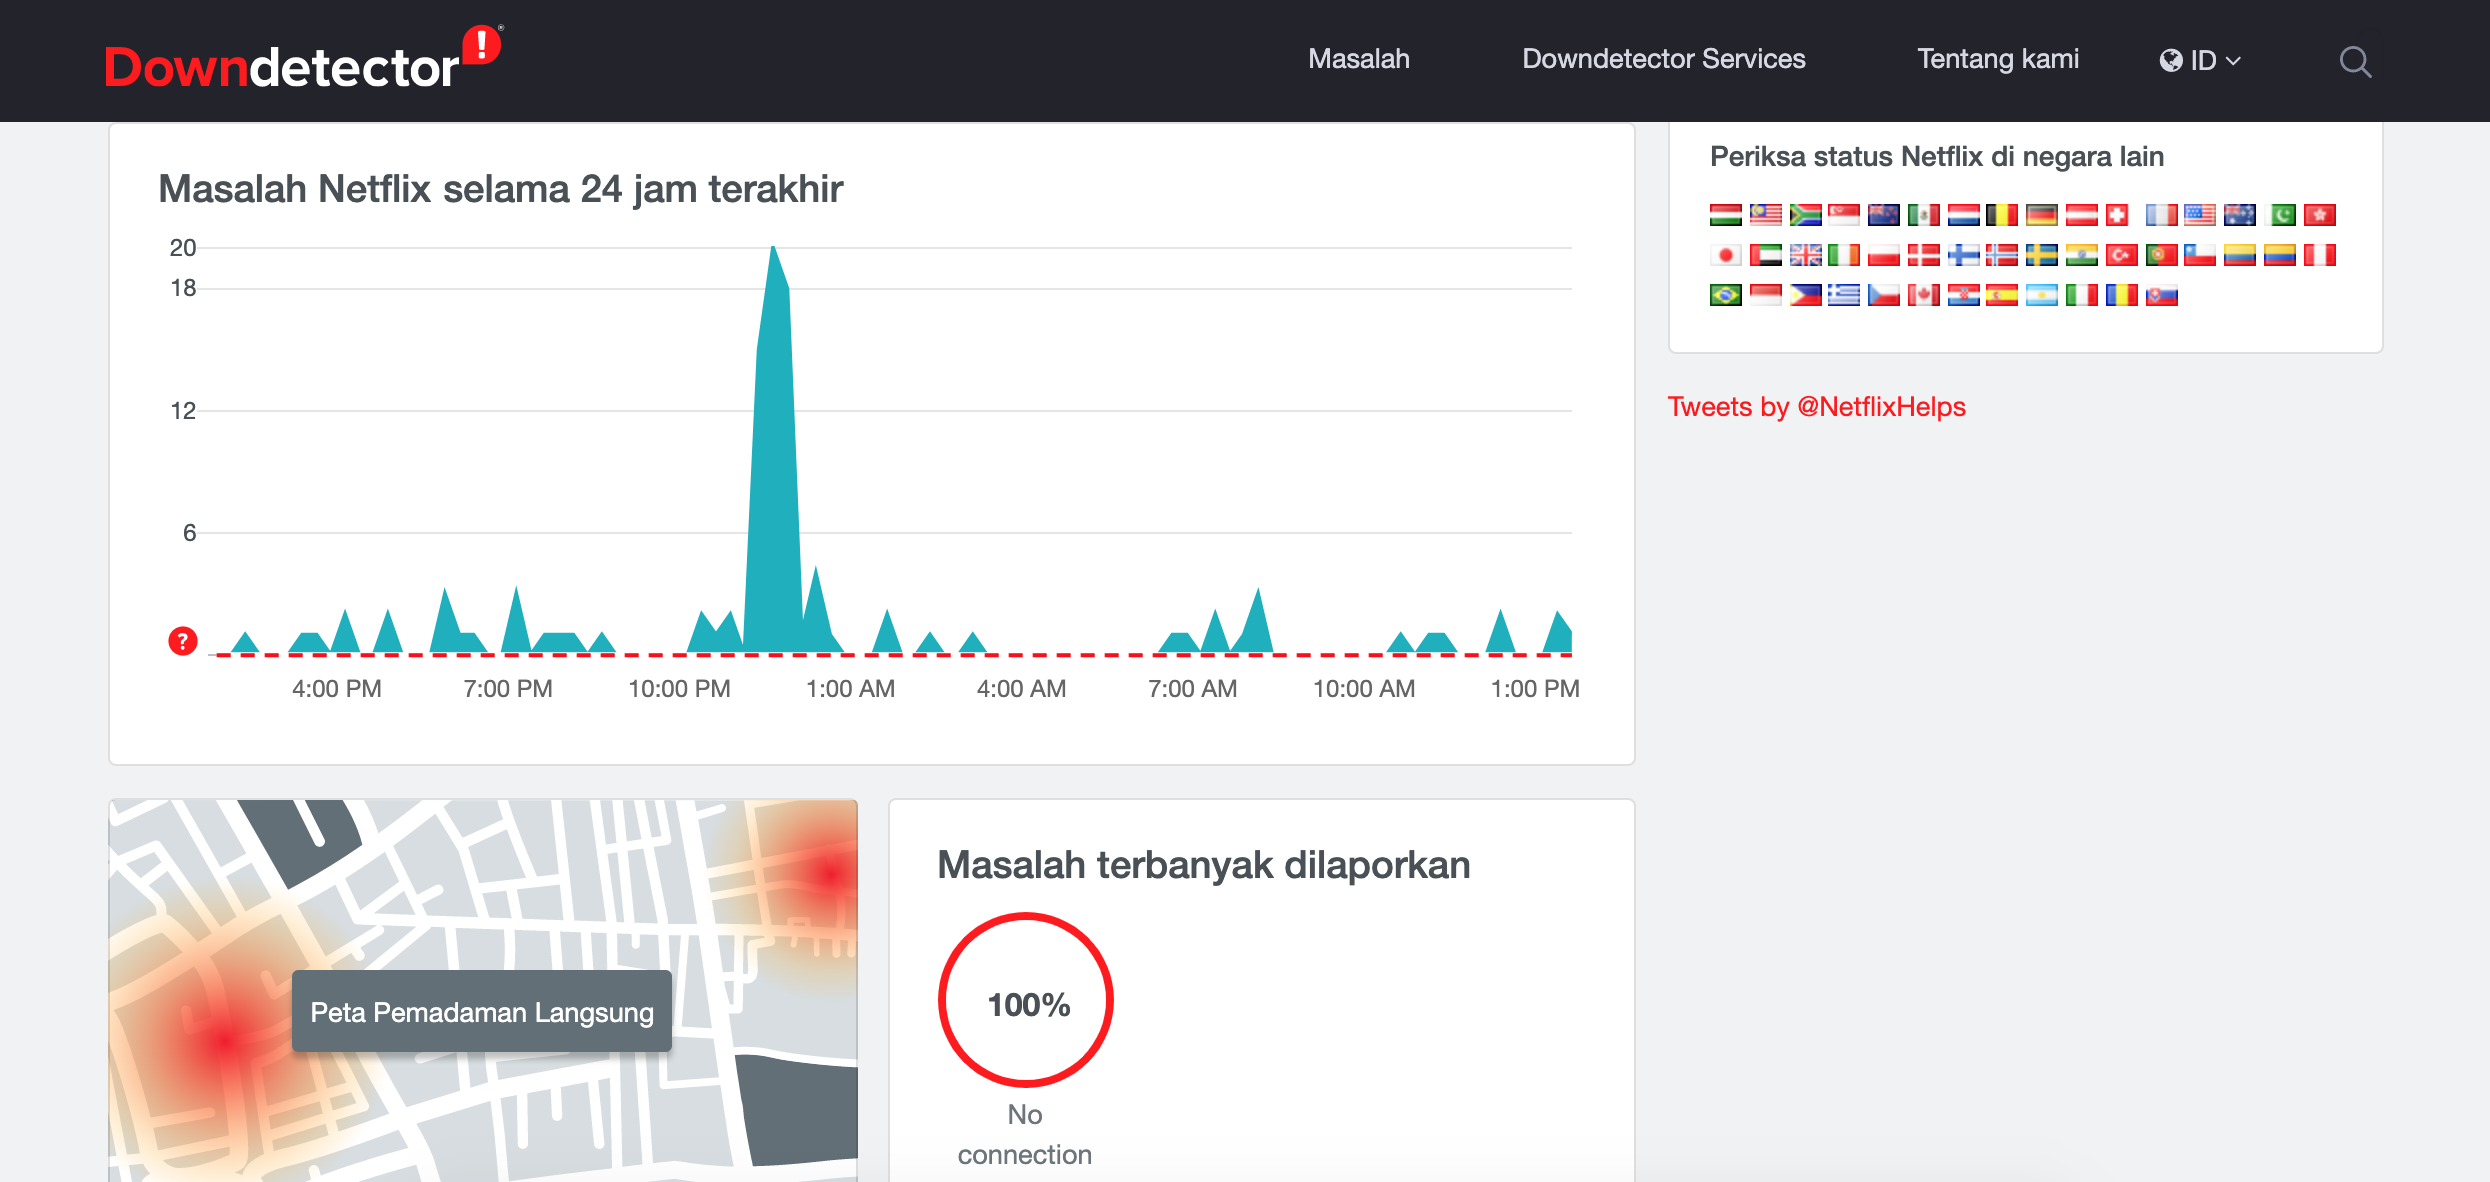Select the Philippines flag
The width and height of the screenshot is (2490, 1182).
(1806, 295)
